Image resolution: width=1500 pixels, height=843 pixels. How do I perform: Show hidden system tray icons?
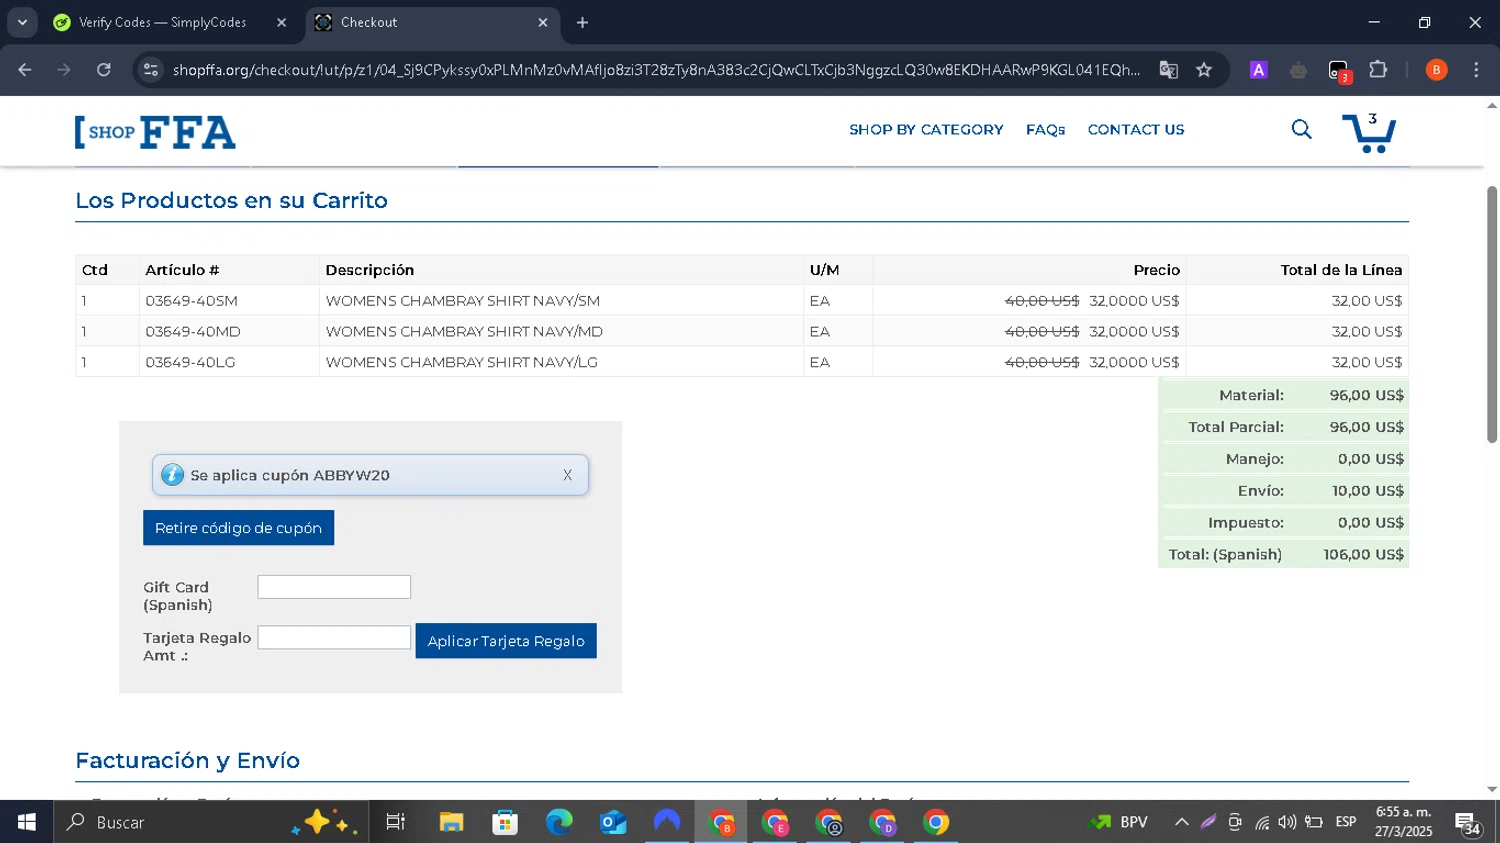[x=1181, y=822]
